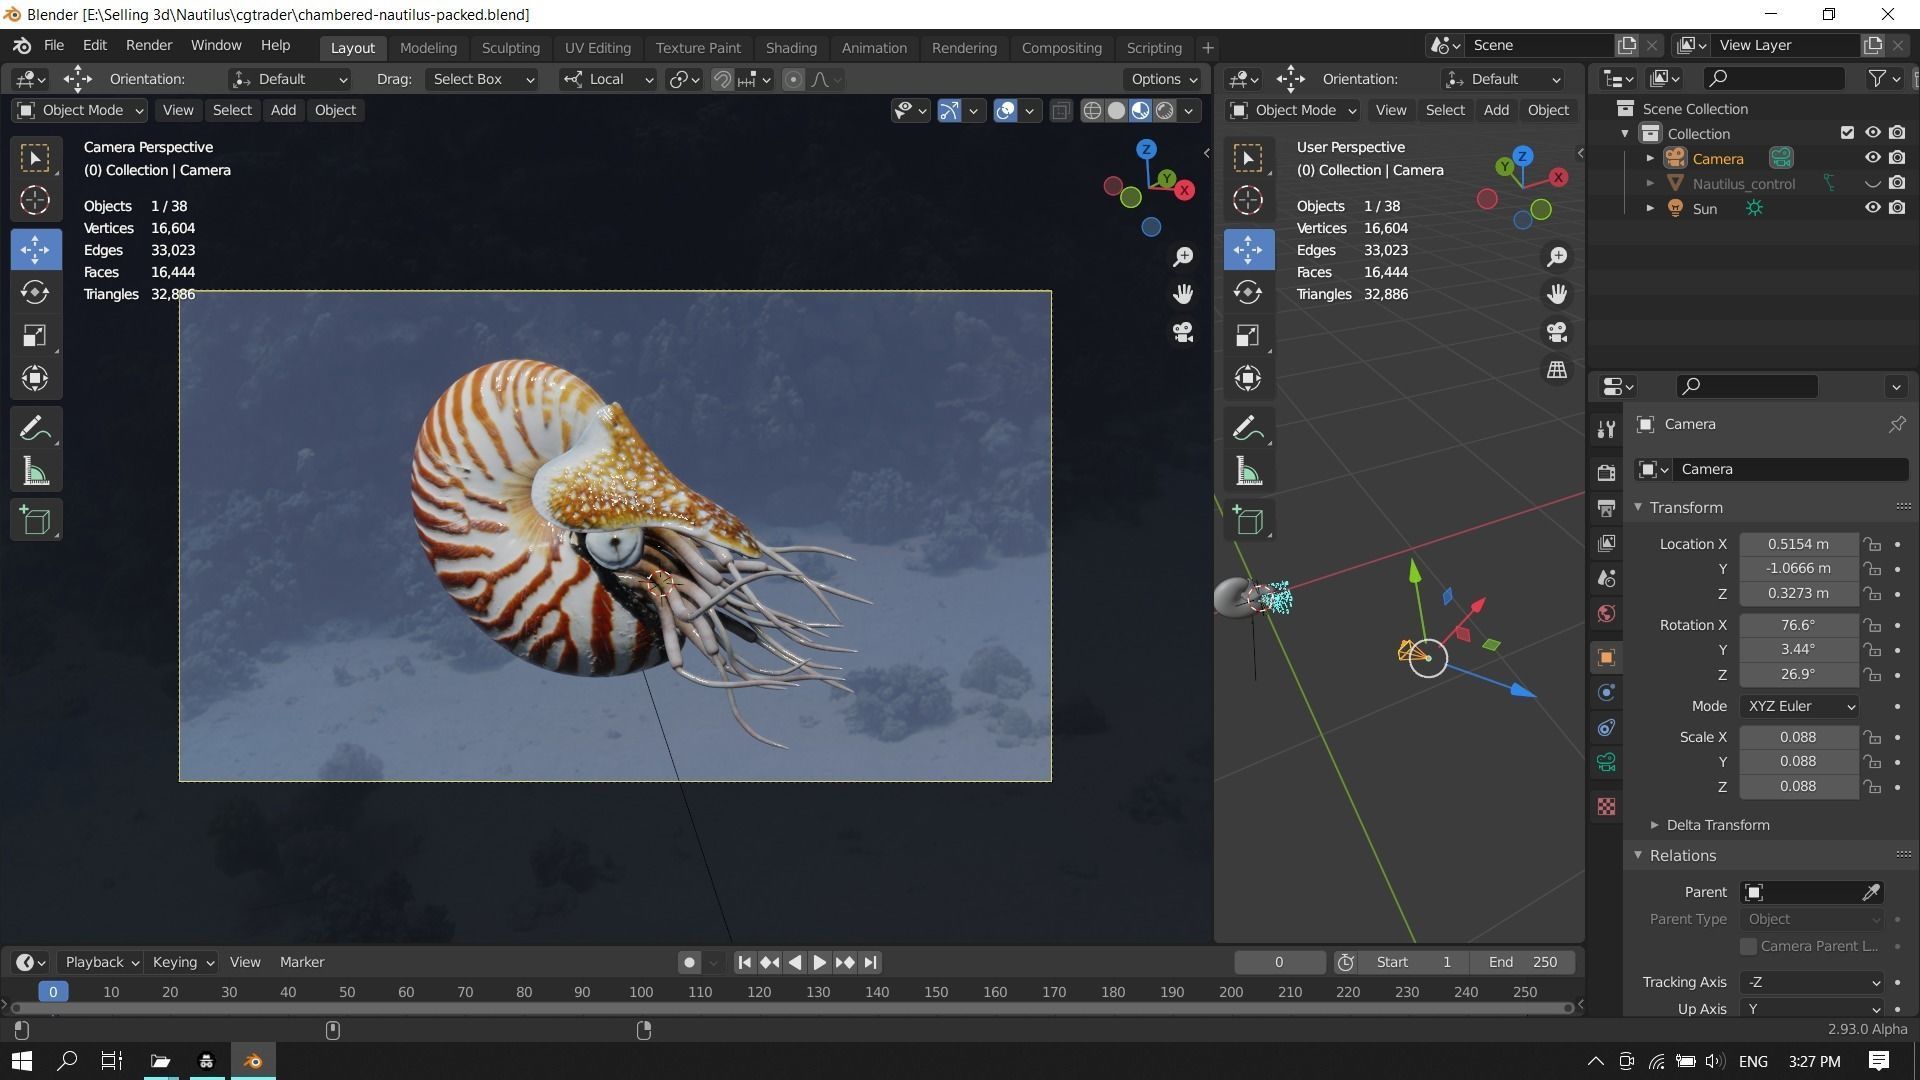Open Object Constraint properties tab
Screen dimensions: 1920x1080
1606,727
